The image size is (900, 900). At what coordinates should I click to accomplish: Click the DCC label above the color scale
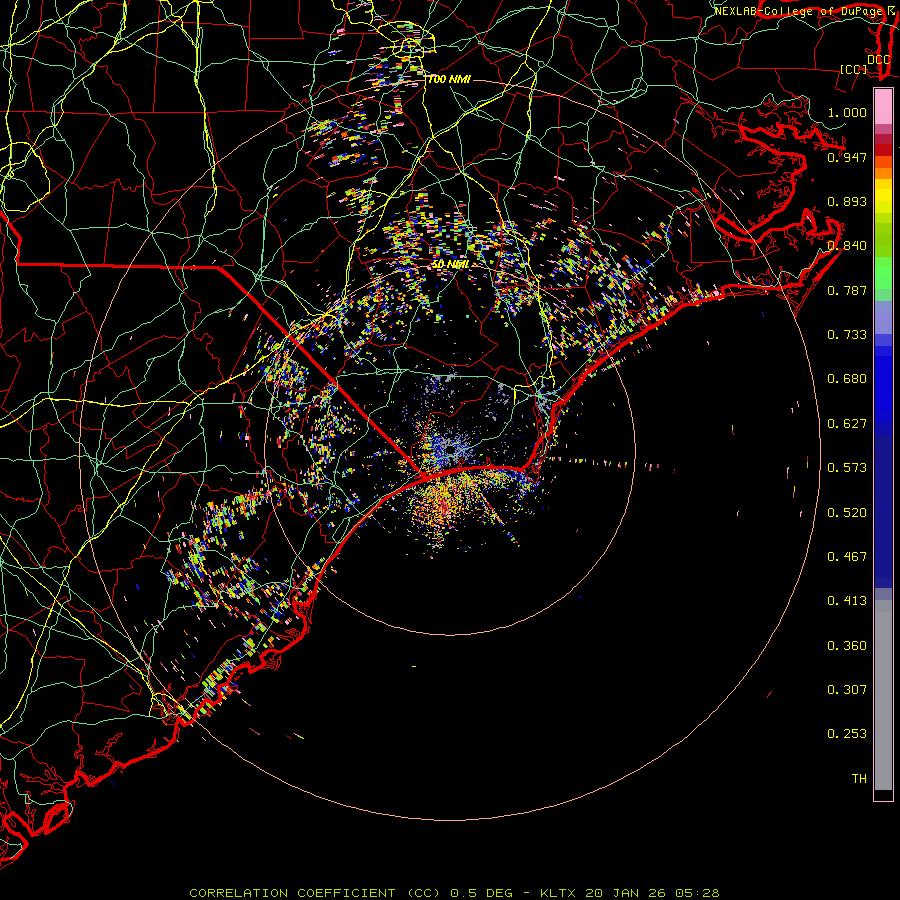click(x=878, y=59)
